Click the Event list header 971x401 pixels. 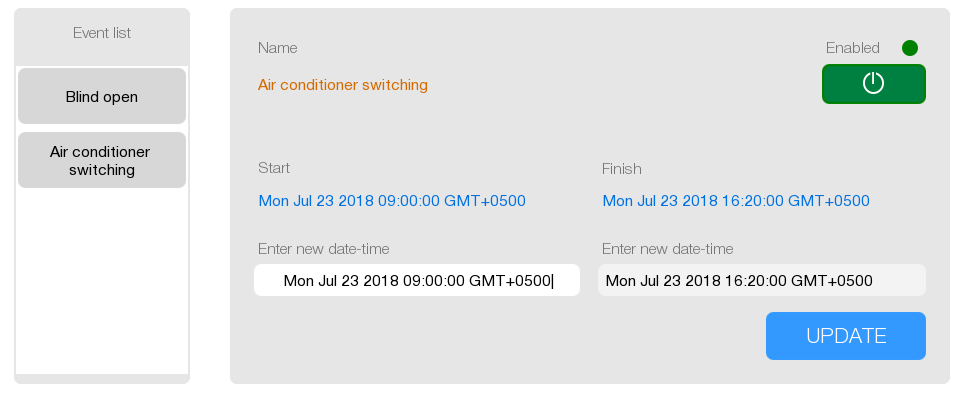point(102,34)
